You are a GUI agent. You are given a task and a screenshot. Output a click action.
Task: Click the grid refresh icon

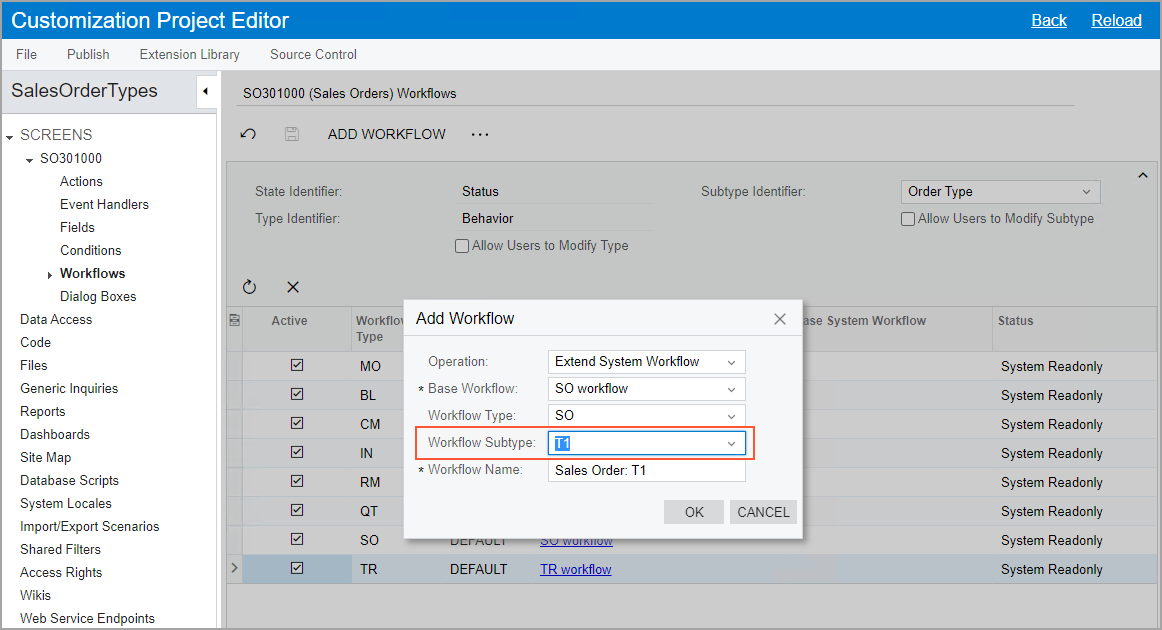pyautogui.click(x=250, y=287)
